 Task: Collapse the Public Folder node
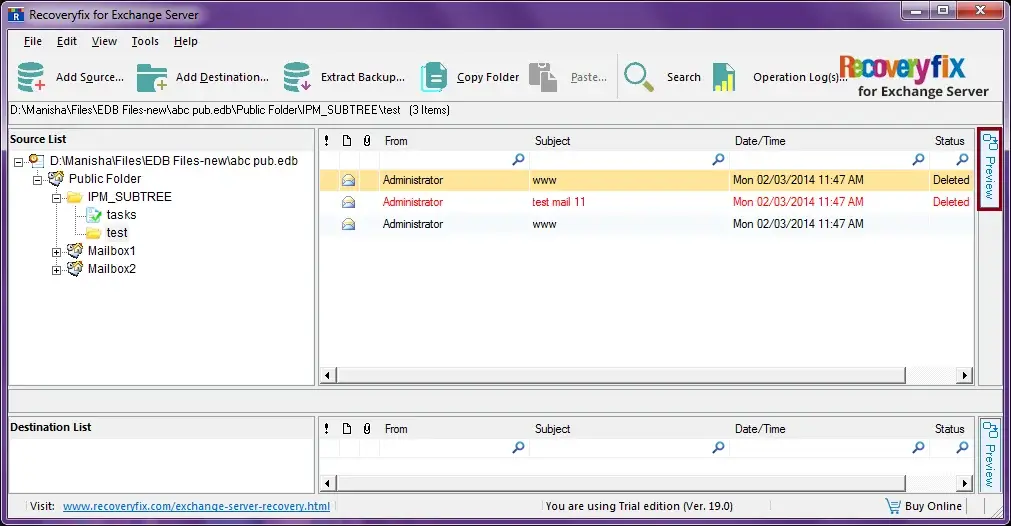pyautogui.click(x=38, y=180)
